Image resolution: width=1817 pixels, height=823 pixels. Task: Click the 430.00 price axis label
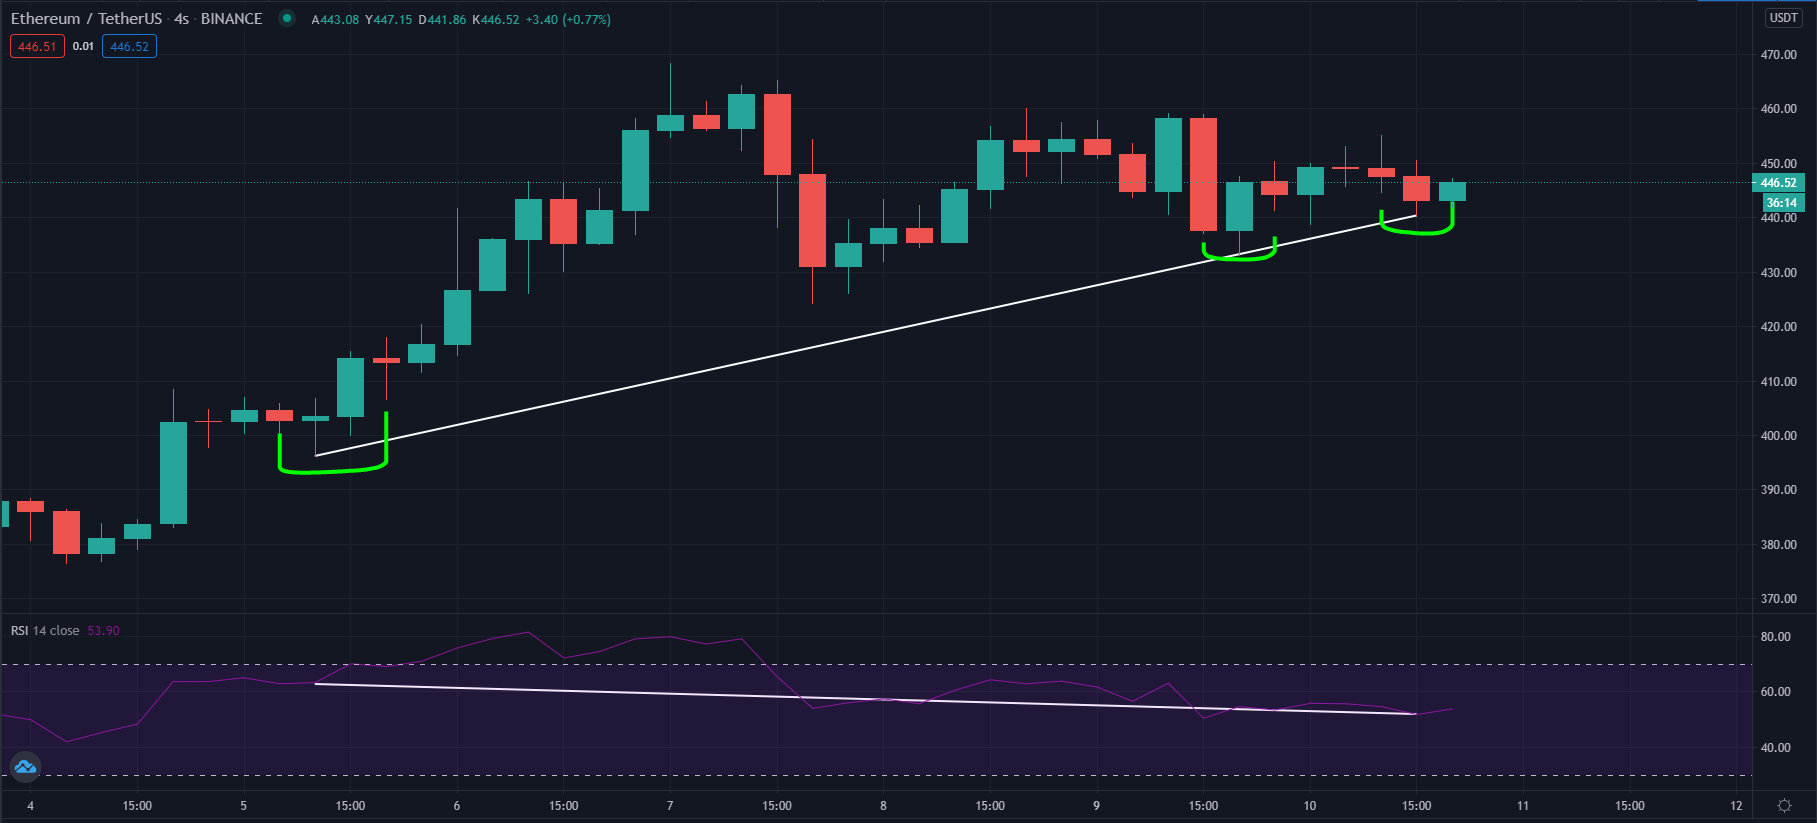coord(1778,272)
